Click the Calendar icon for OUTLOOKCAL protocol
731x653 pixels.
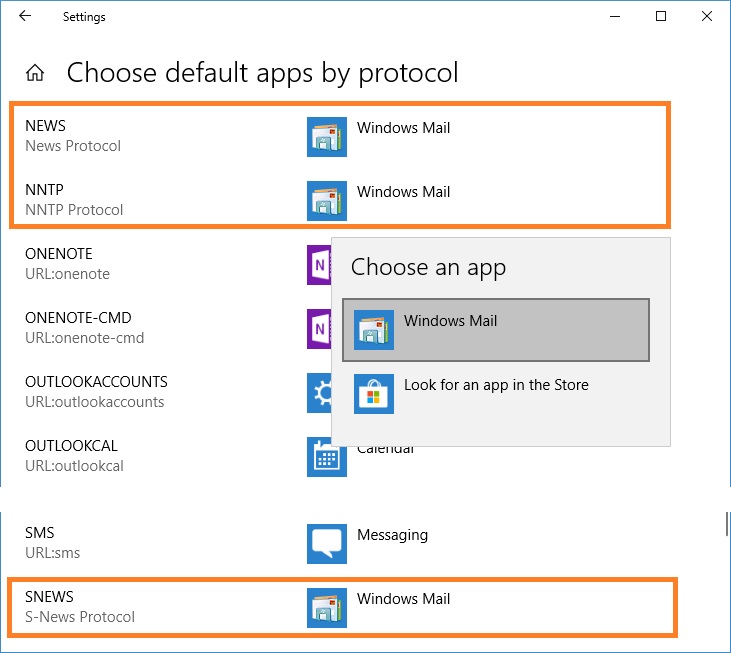(327, 457)
